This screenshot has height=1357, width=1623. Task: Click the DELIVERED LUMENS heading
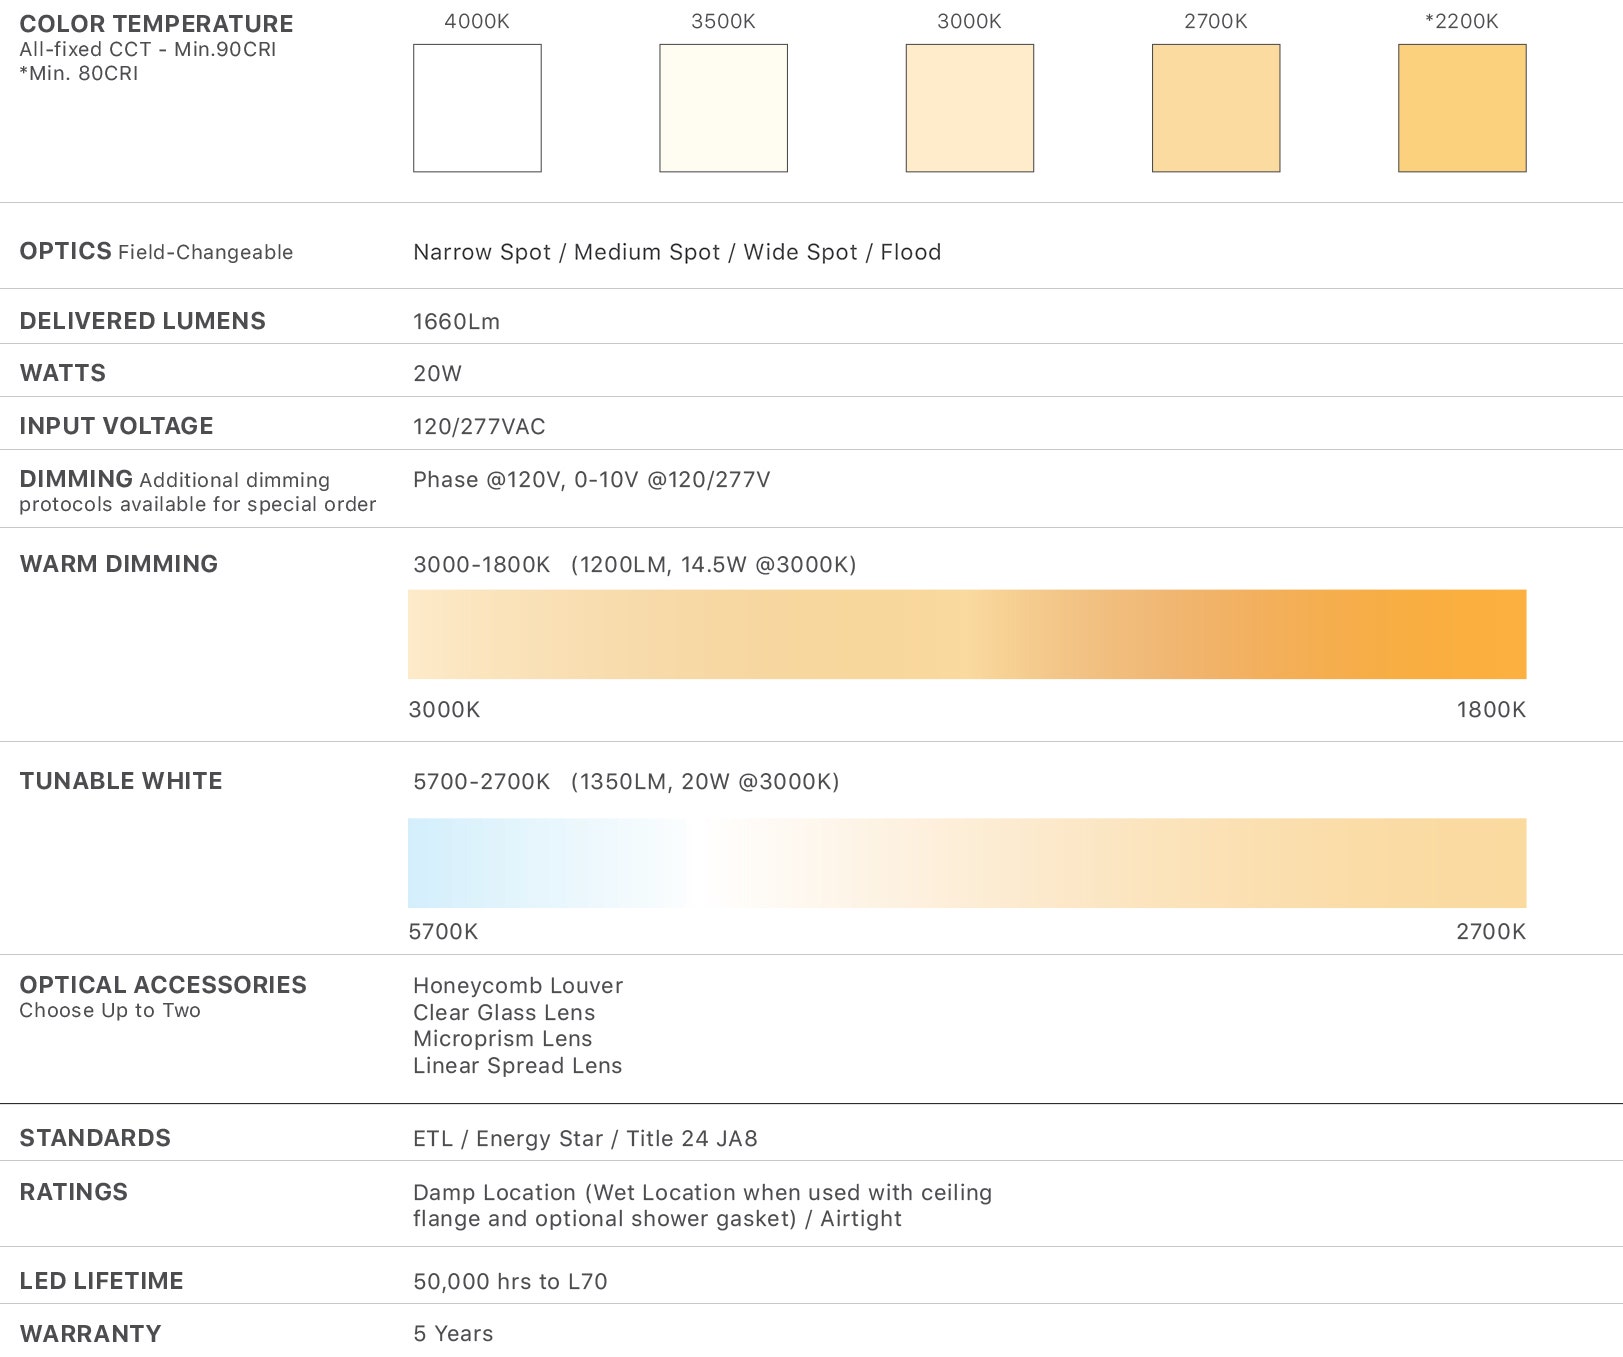pyautogui.click(x=143, y=321)
